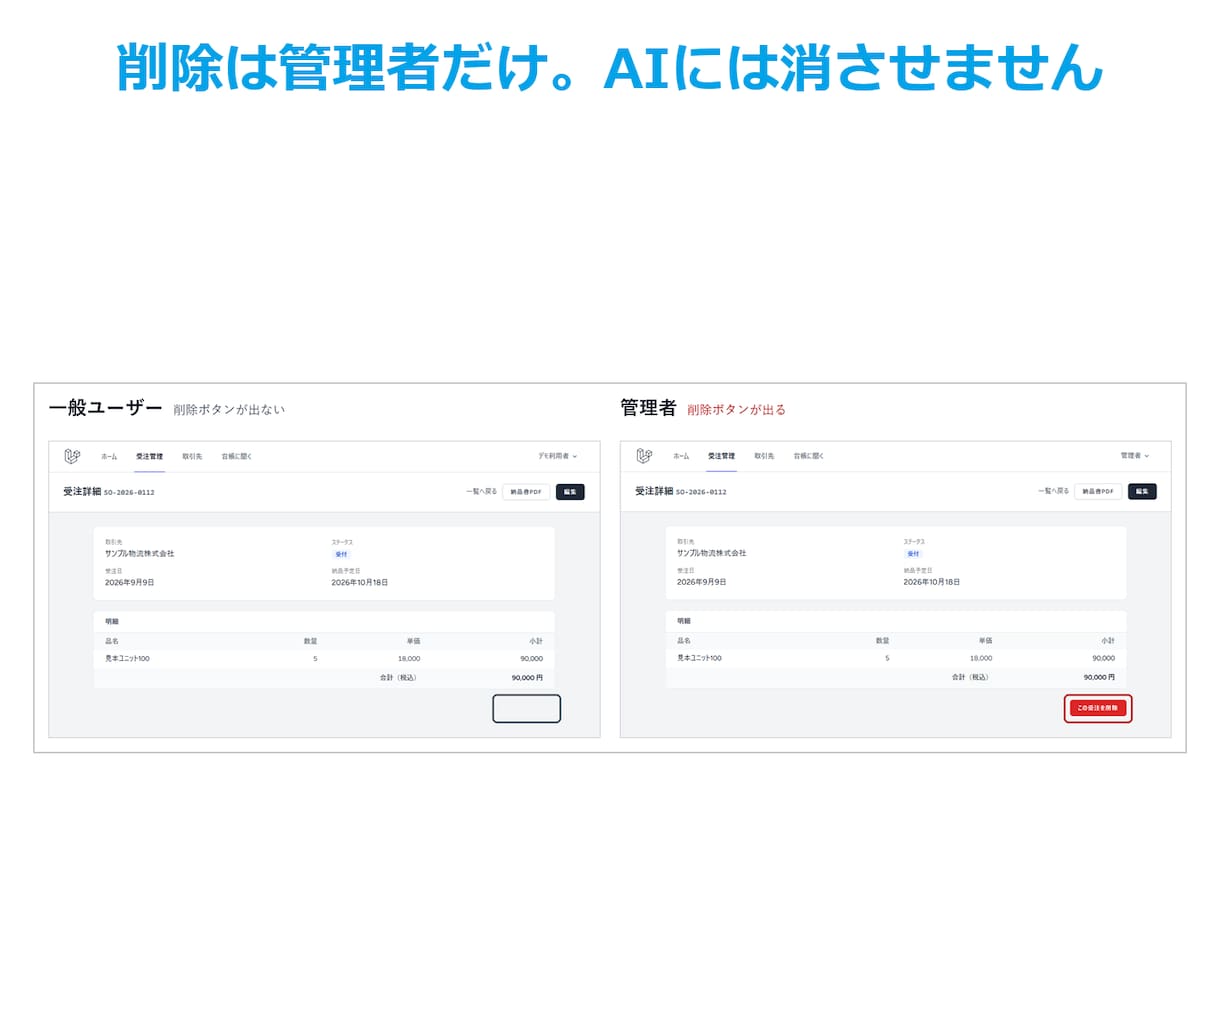Click 2026年9月9日 in 管理者 panel

[x=702, y=582]
